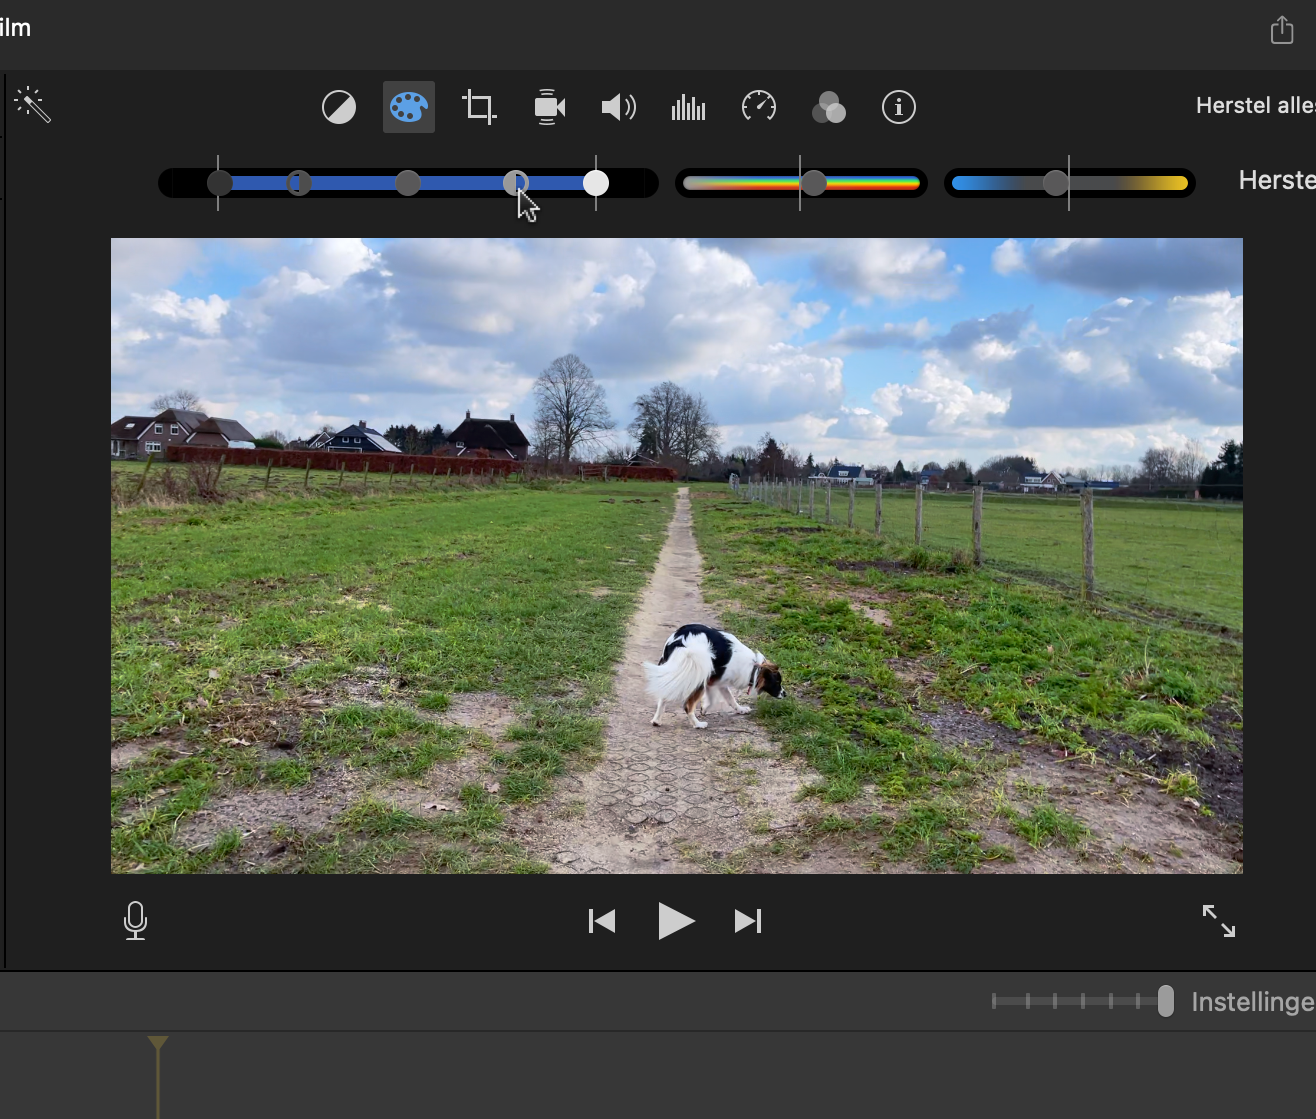This screenshot has width=1316, height=1119.
Task: Click the magic wand auto-enhance icon
Action: [32, 105]
